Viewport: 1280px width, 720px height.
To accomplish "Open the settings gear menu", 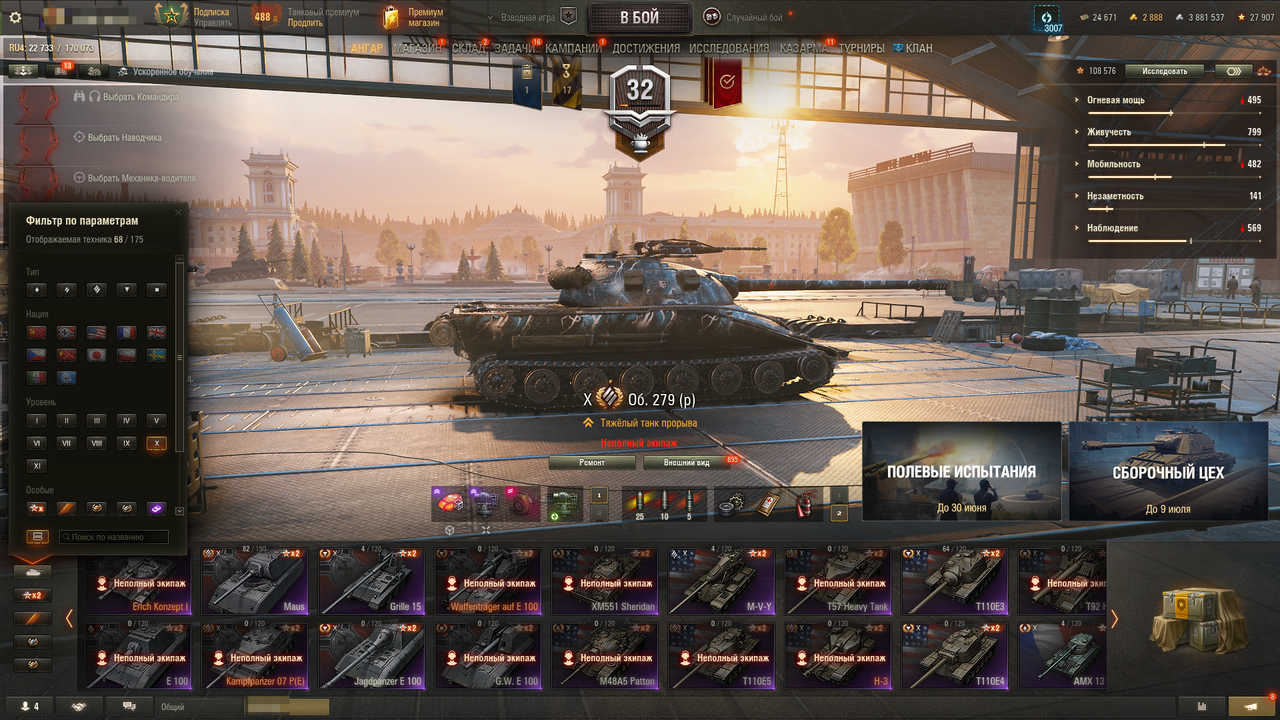I will tap(15, 17).
